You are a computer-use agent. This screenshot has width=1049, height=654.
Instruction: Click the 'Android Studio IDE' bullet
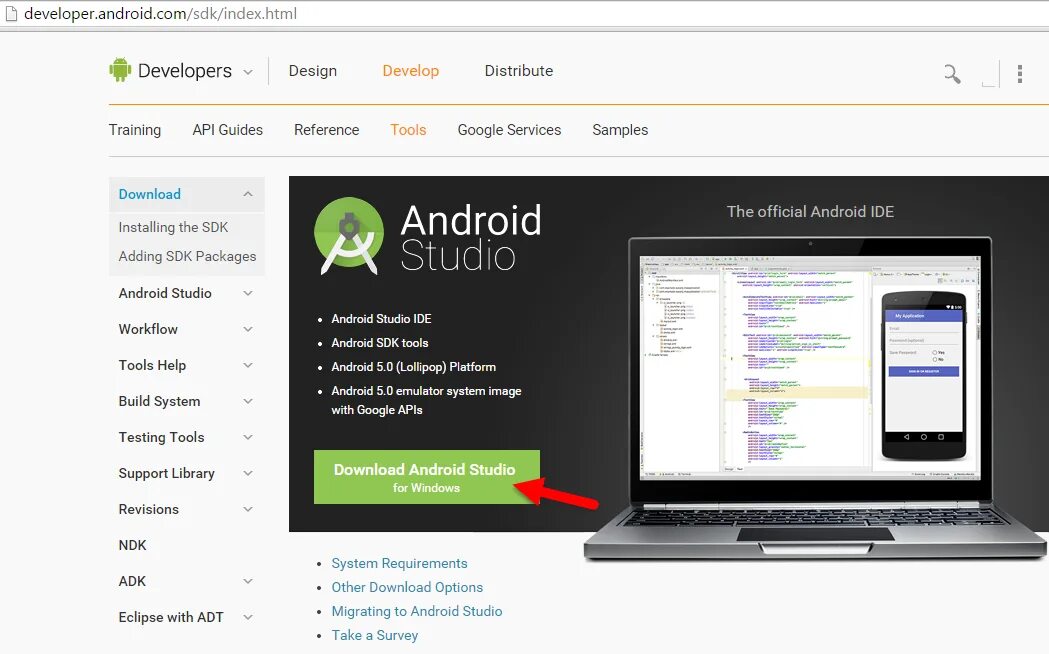pos(381,319)
